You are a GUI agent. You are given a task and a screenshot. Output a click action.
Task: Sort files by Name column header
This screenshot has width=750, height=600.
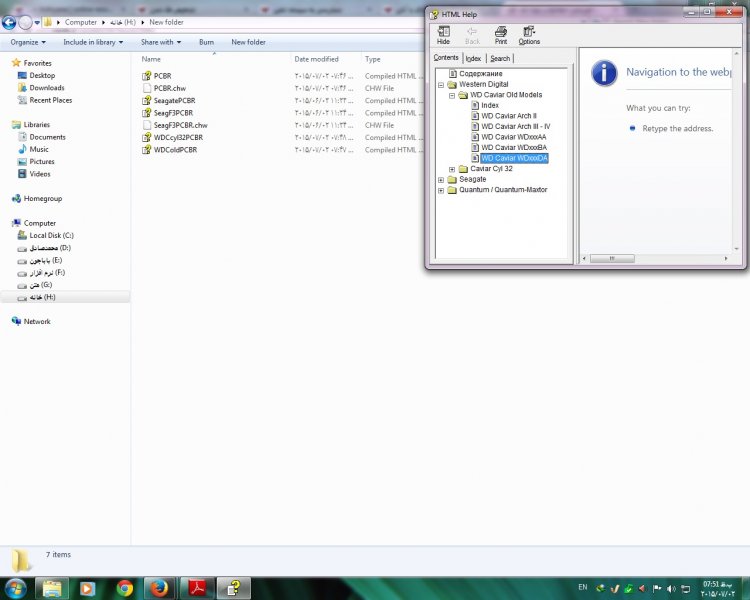pyautogui.click(x=151, y=59)
